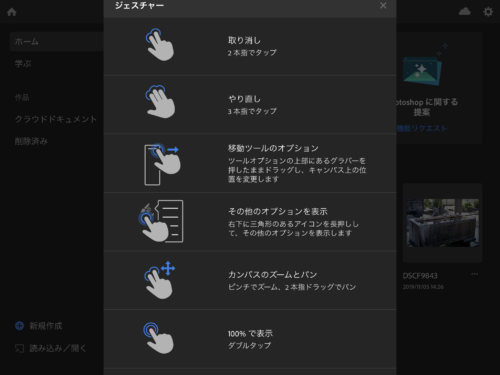The height and width of the screenshot is (375, 500).
Task: Click the 新規作成 create new button
Action: pos(39,326)
